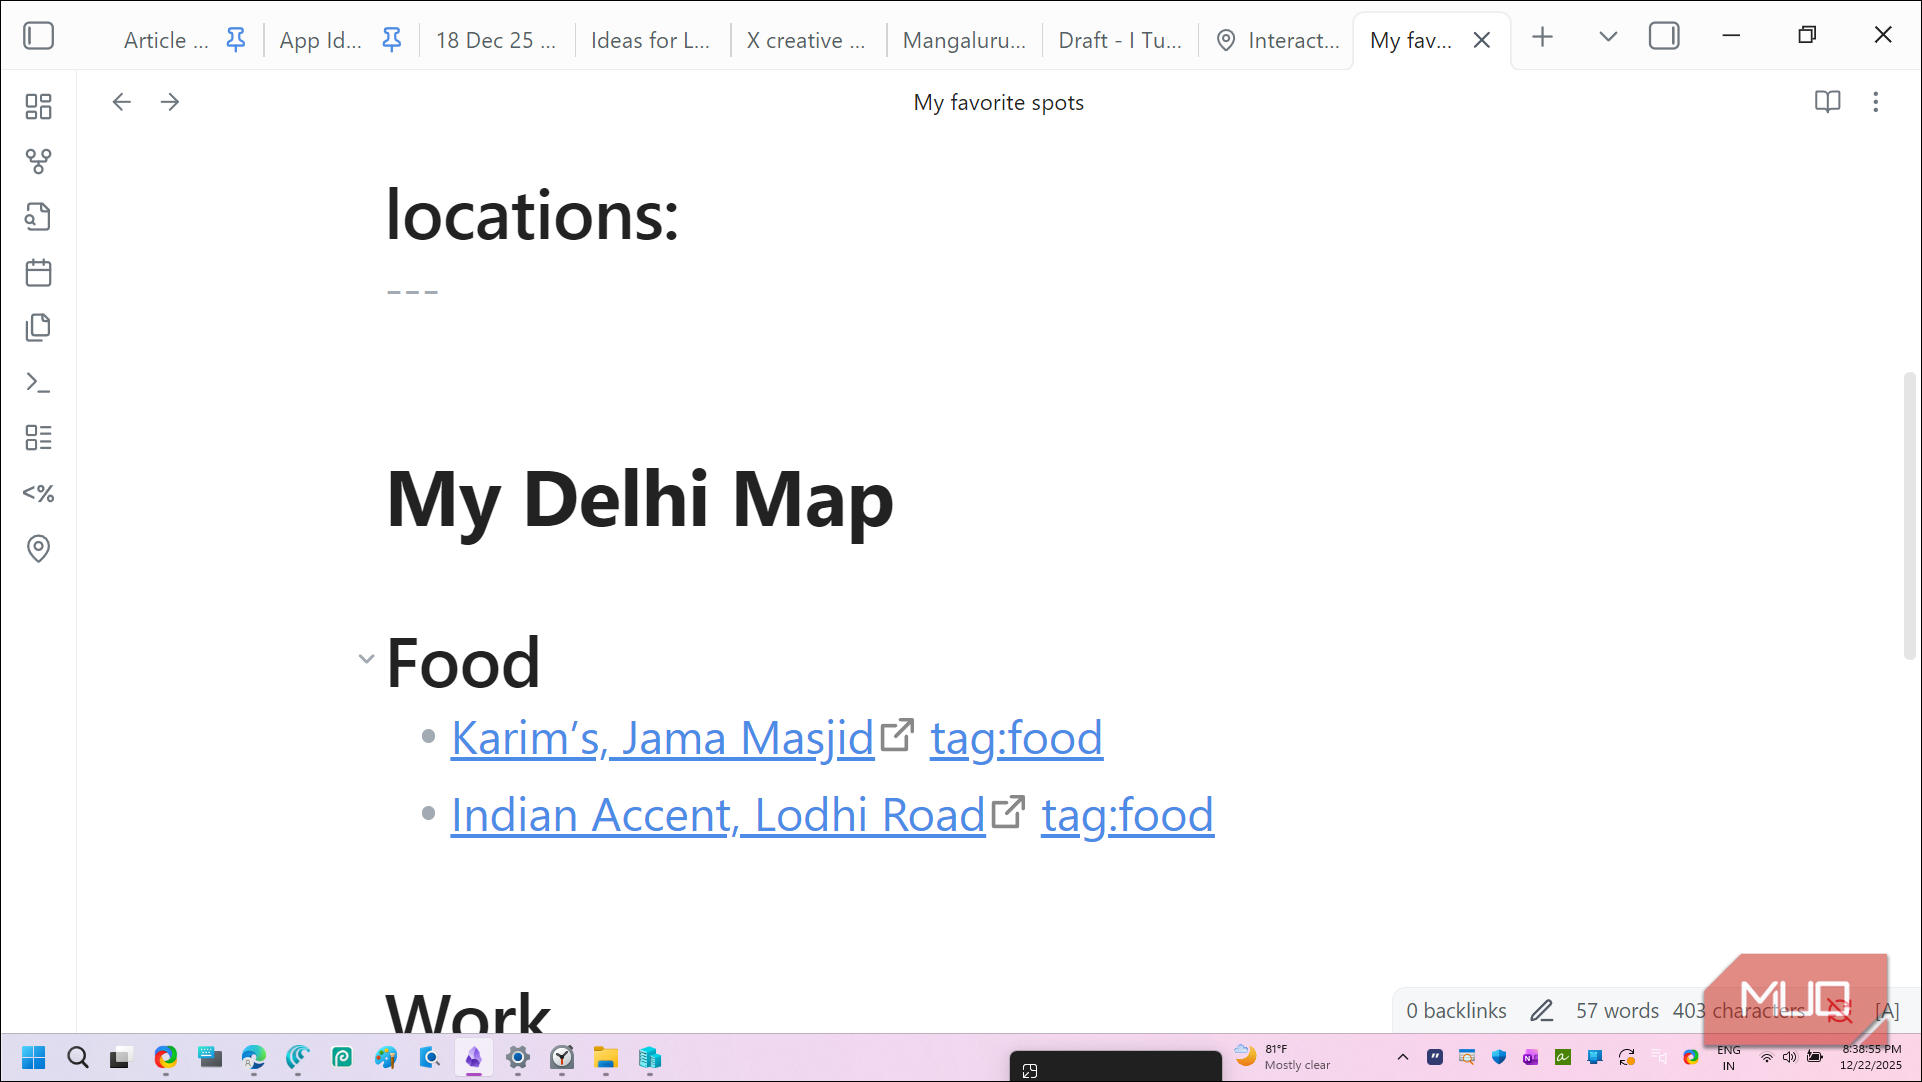Click the 57 words status count
The image size is (1922, 1082).
point(1617,1011)
